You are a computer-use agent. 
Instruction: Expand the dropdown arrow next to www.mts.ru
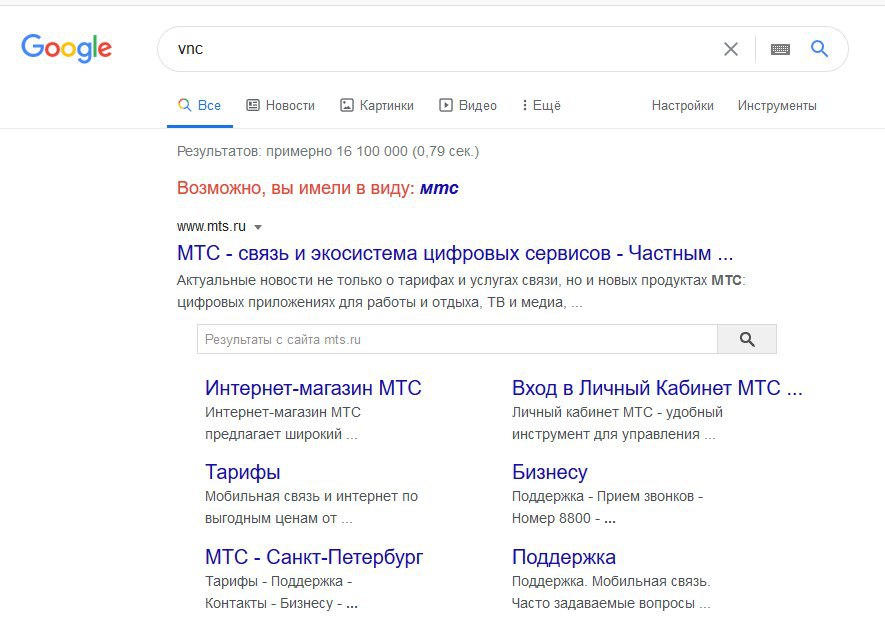pos(258,227)
